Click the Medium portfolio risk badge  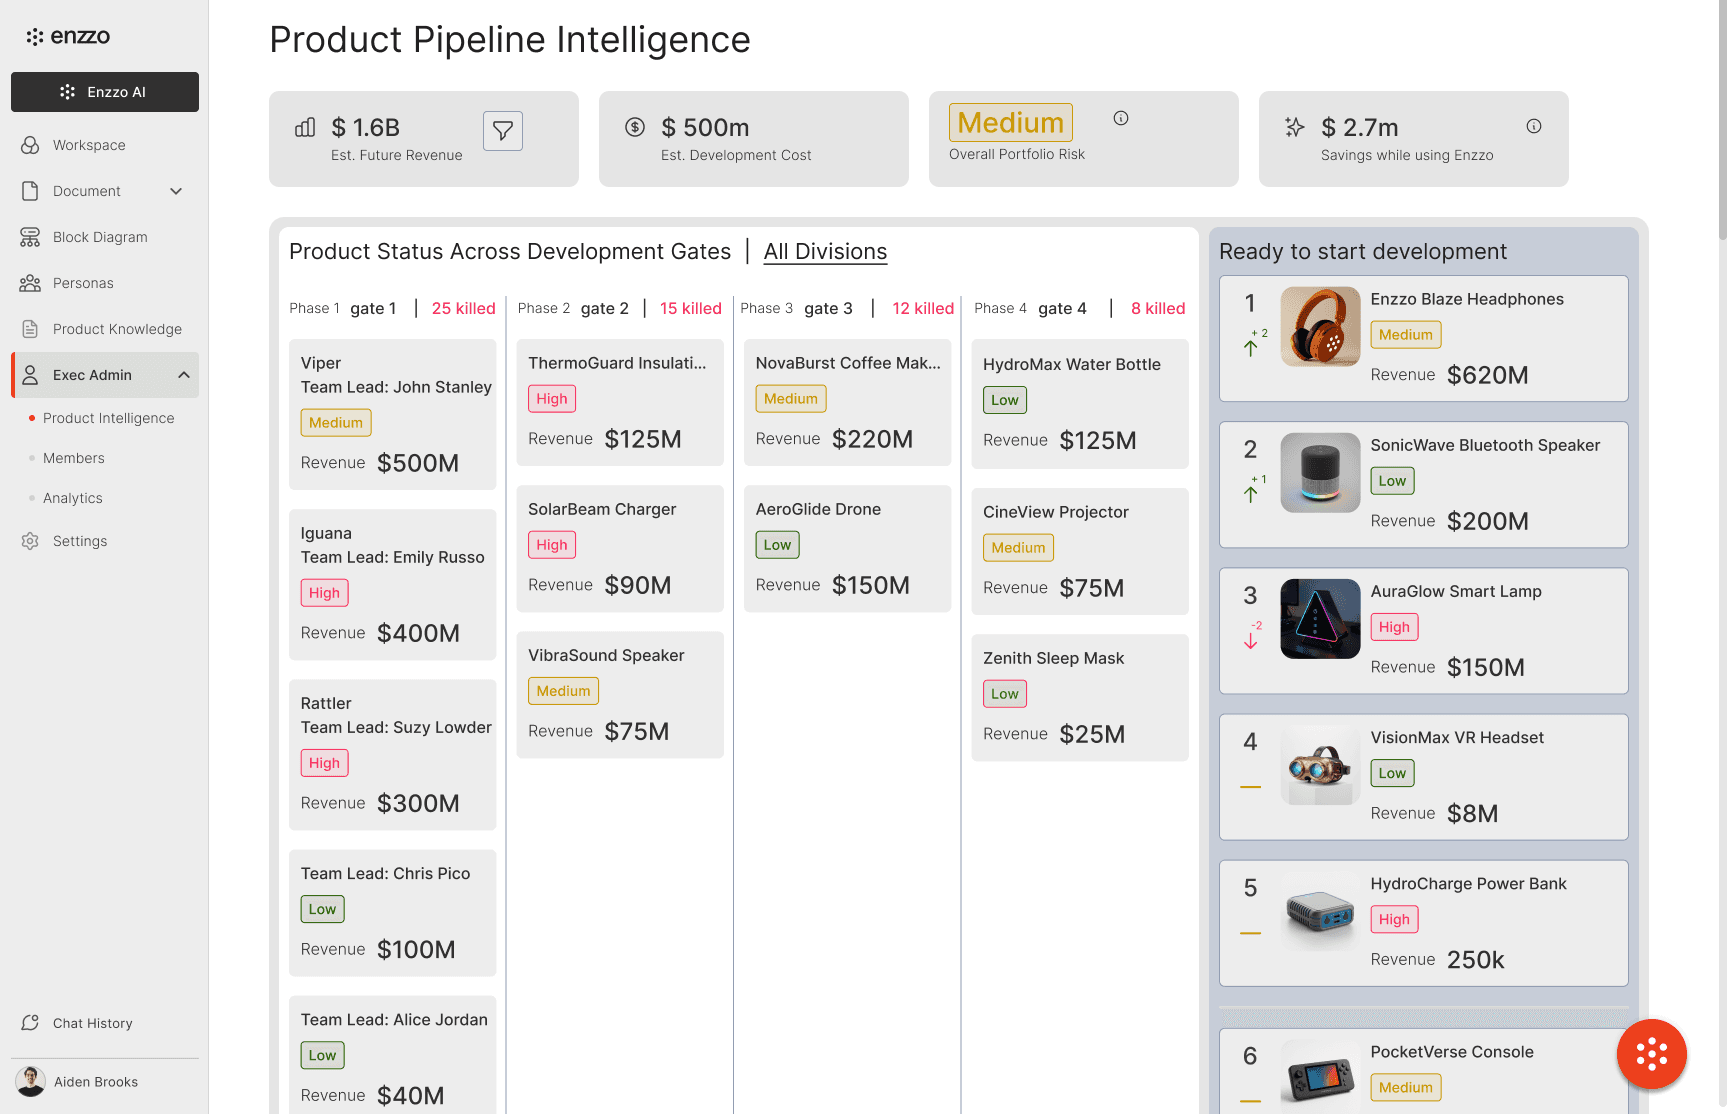[x=1010, y=123]
